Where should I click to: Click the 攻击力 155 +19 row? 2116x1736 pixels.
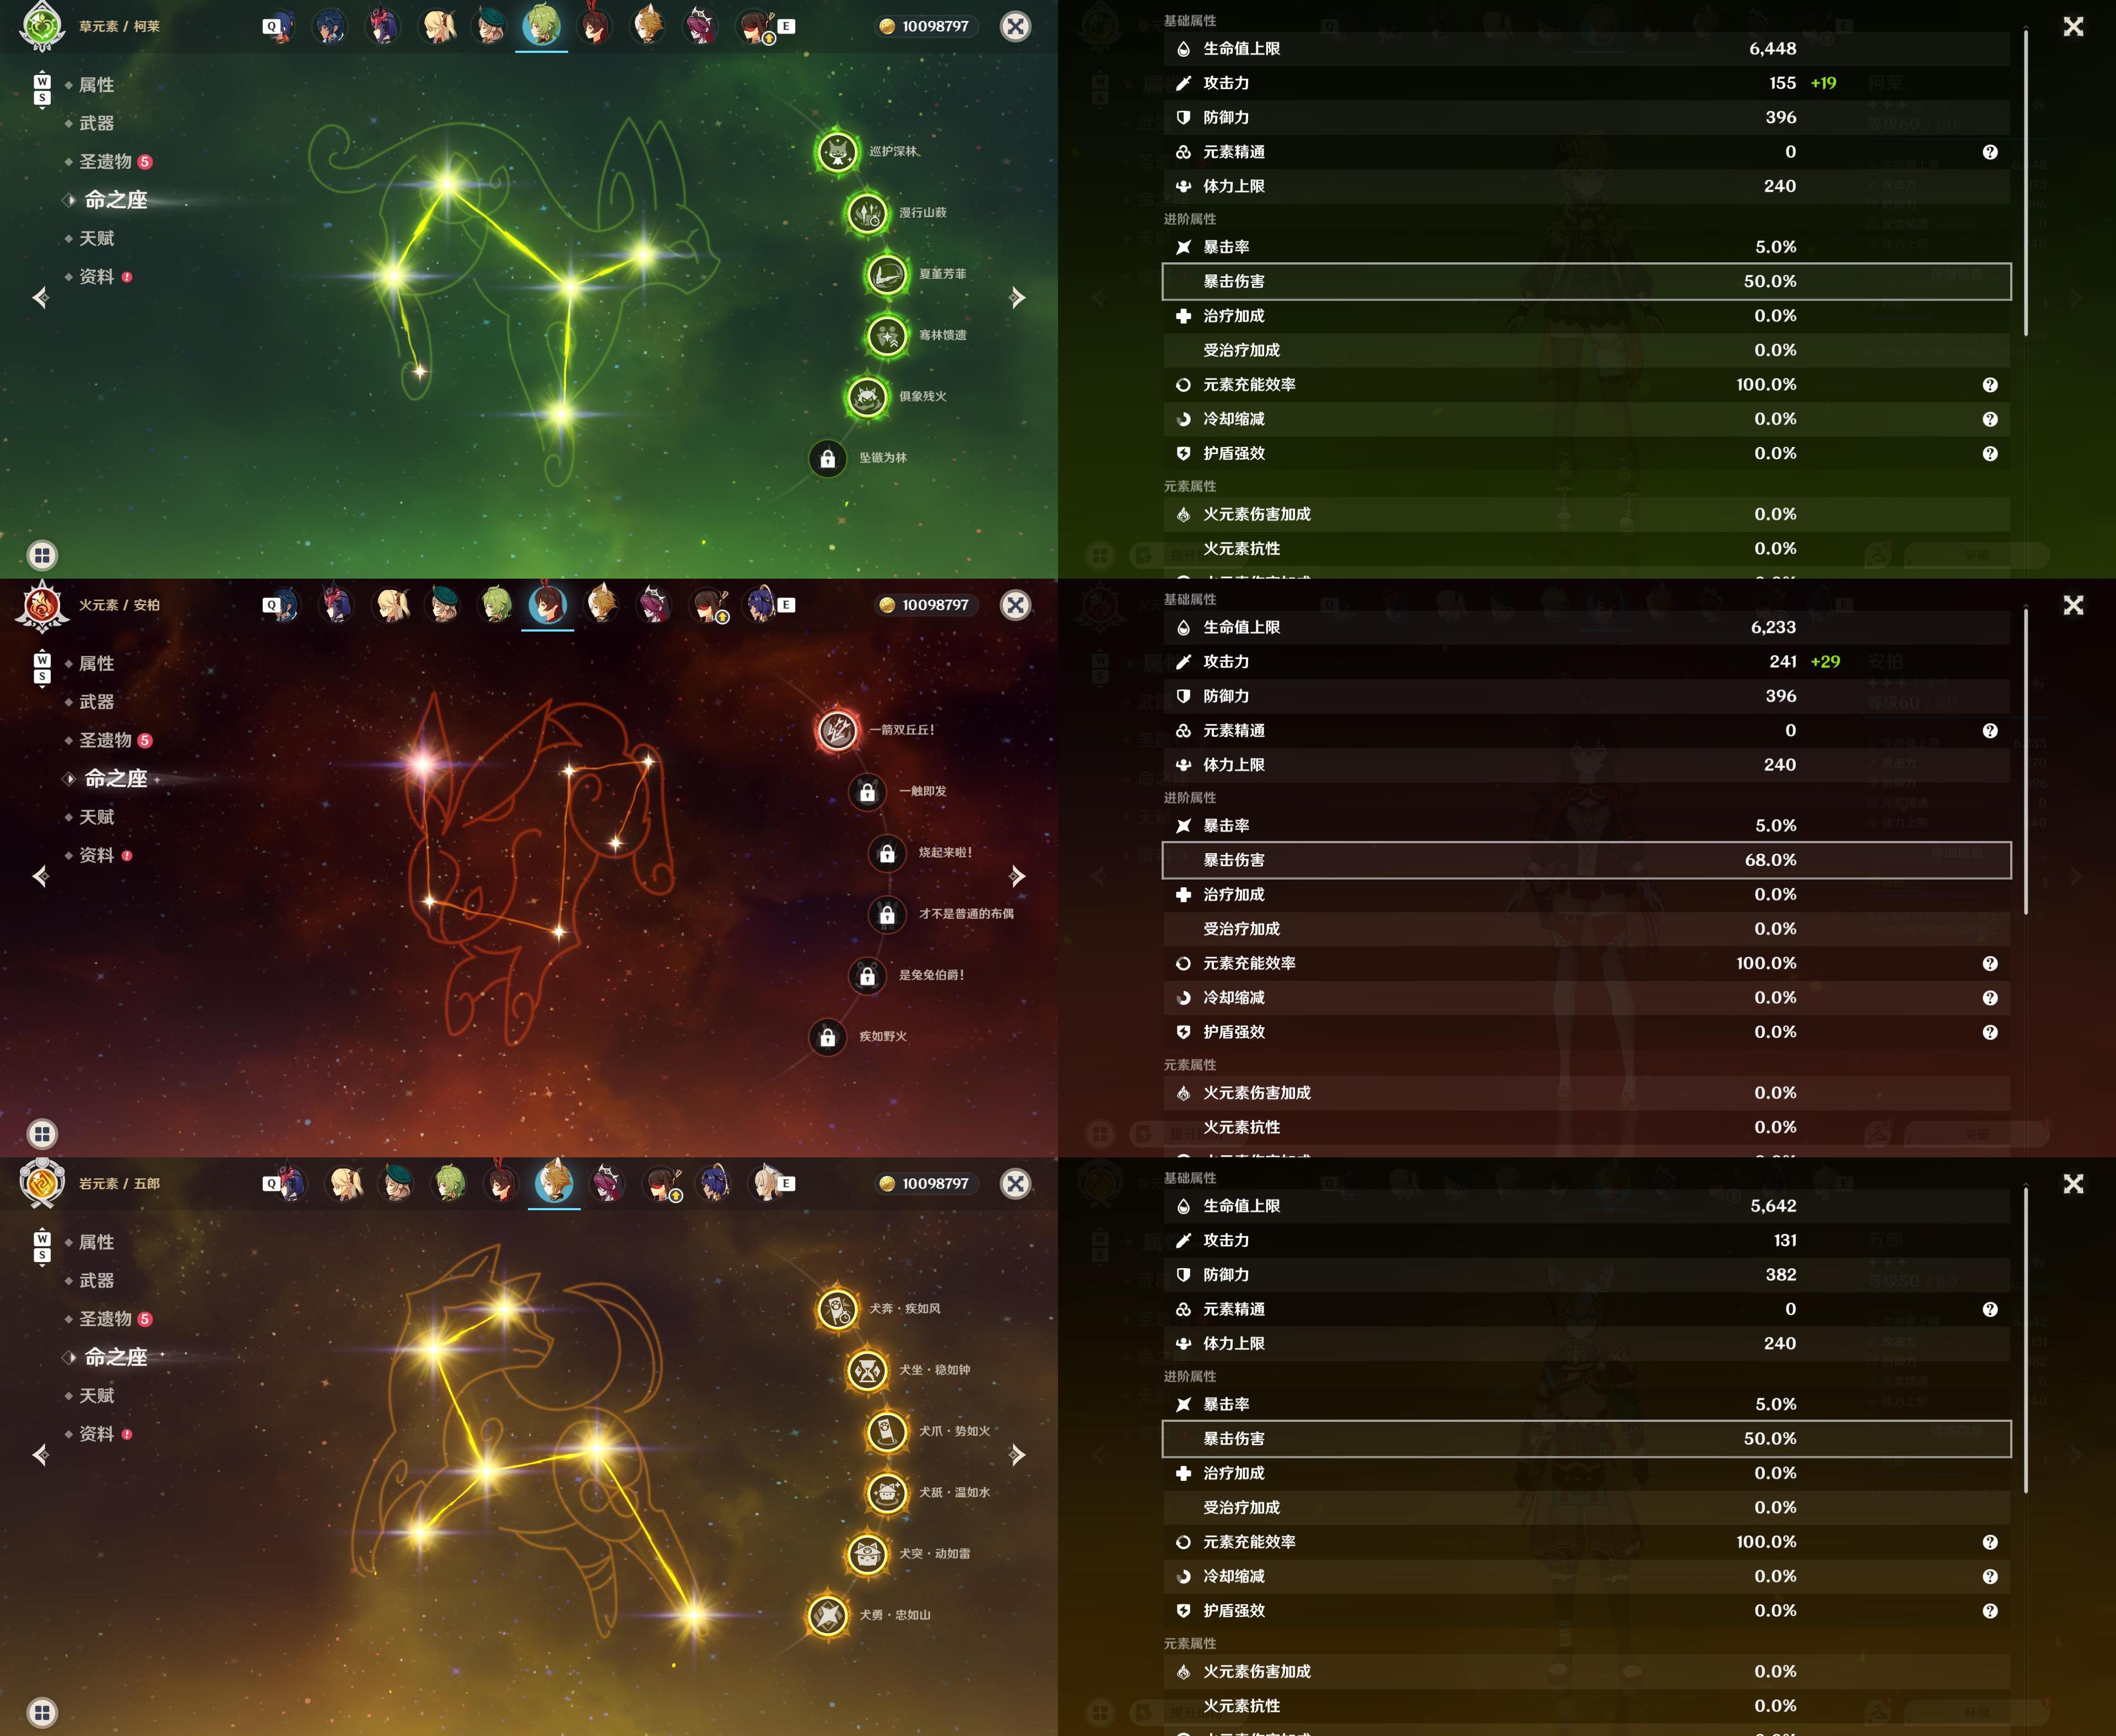(x=1586, y=83)
